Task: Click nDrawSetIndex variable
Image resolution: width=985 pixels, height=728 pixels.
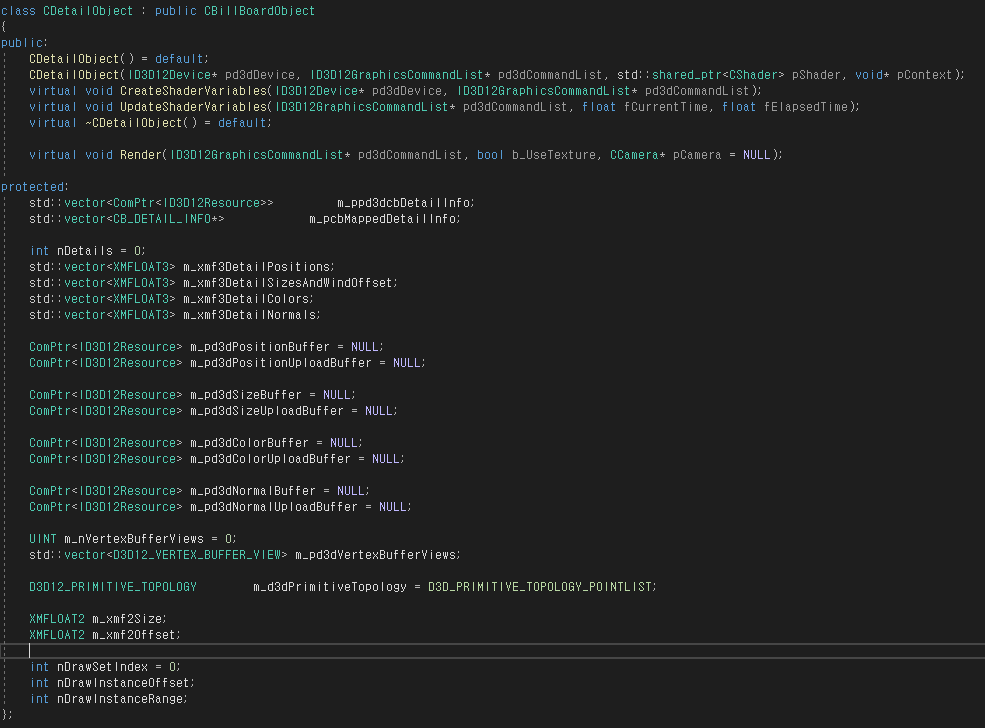Action: click(x=102, y=666)
